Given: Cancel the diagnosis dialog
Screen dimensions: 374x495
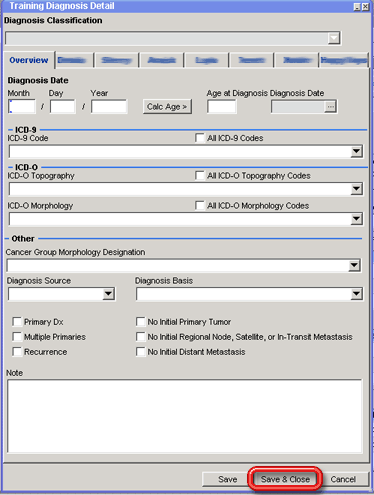Looking at the screenshot, I should click(343, 479).
